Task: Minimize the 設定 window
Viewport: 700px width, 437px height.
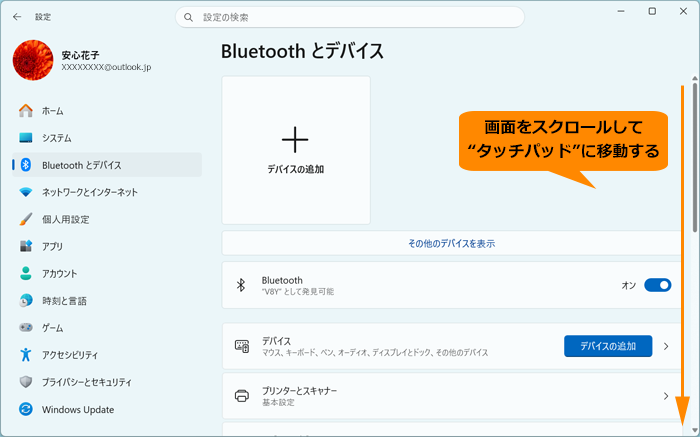Action: coord(621,11)
